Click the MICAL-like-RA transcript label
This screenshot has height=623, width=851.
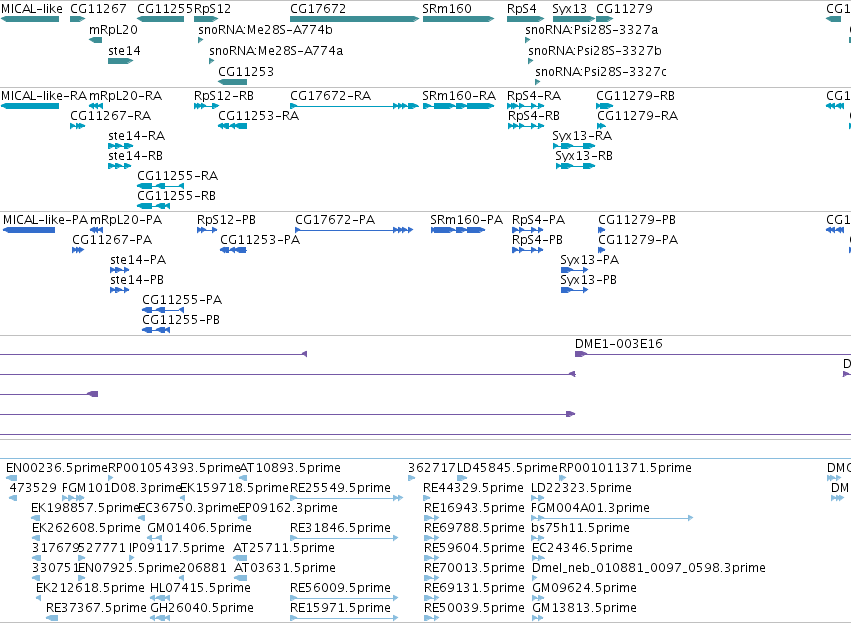(x=44, y=96)
